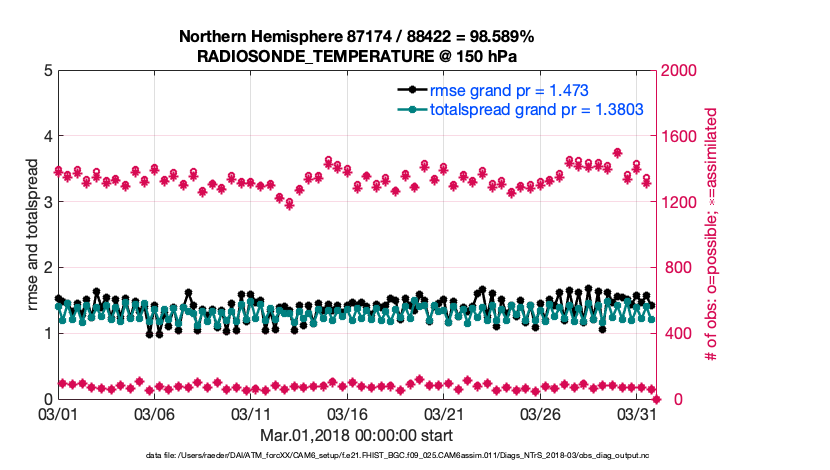Click the 'rmse and totalspread' left axis label
830x470 pixels.
pyautogui.click(x=32, y=235)
